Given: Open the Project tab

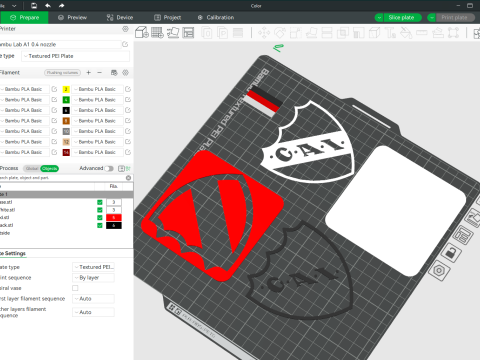Looking at the screenshot, I should [168, 18].
